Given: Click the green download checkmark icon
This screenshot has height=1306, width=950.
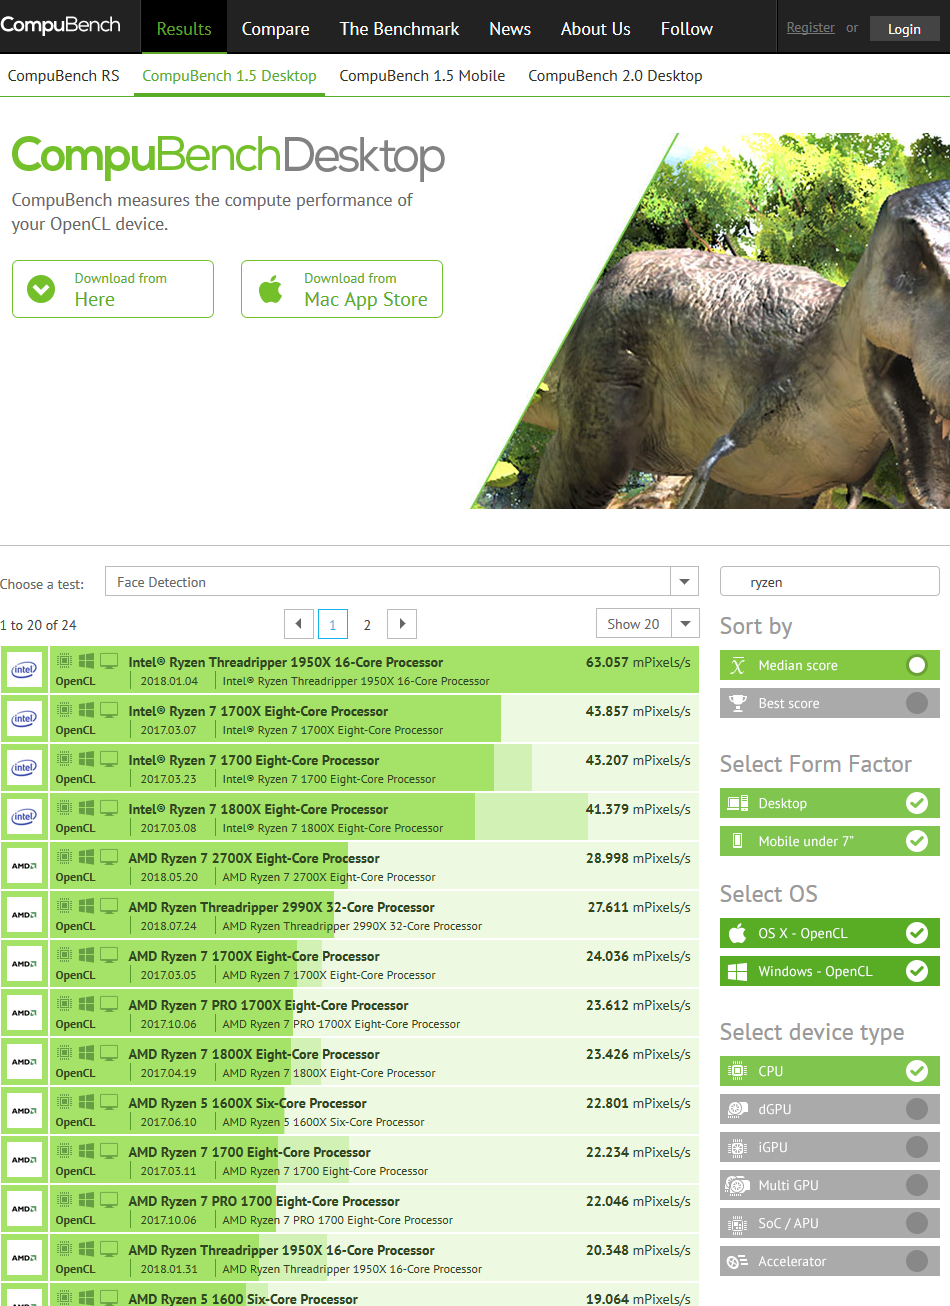Looking at the screenshot, I should point(41,289).
